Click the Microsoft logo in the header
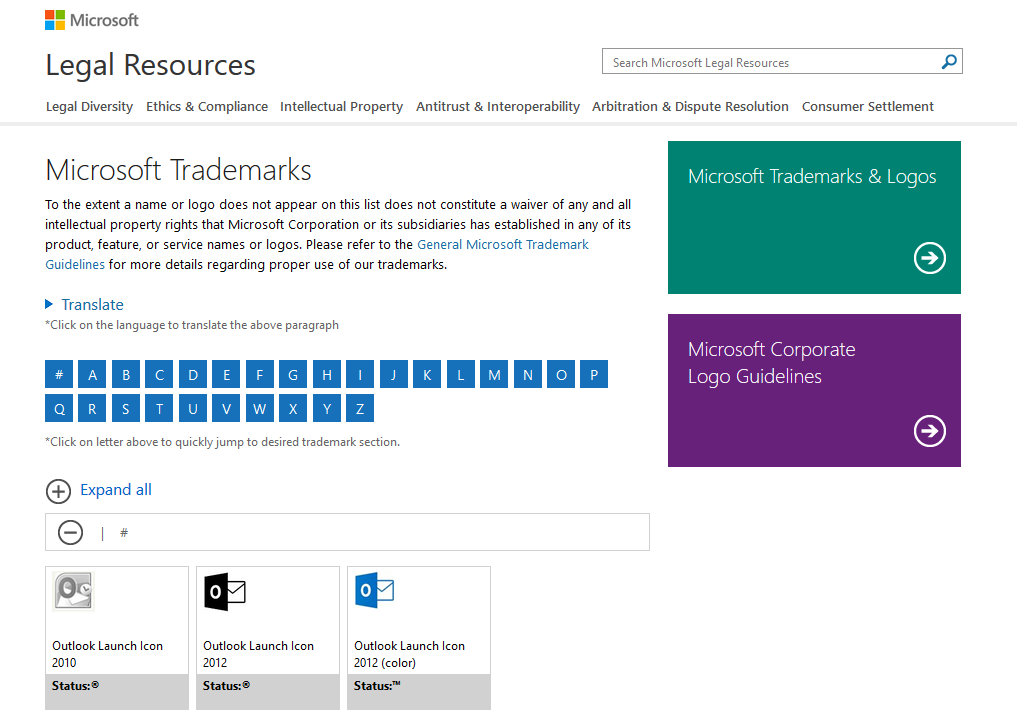 [x=91, y=20]
